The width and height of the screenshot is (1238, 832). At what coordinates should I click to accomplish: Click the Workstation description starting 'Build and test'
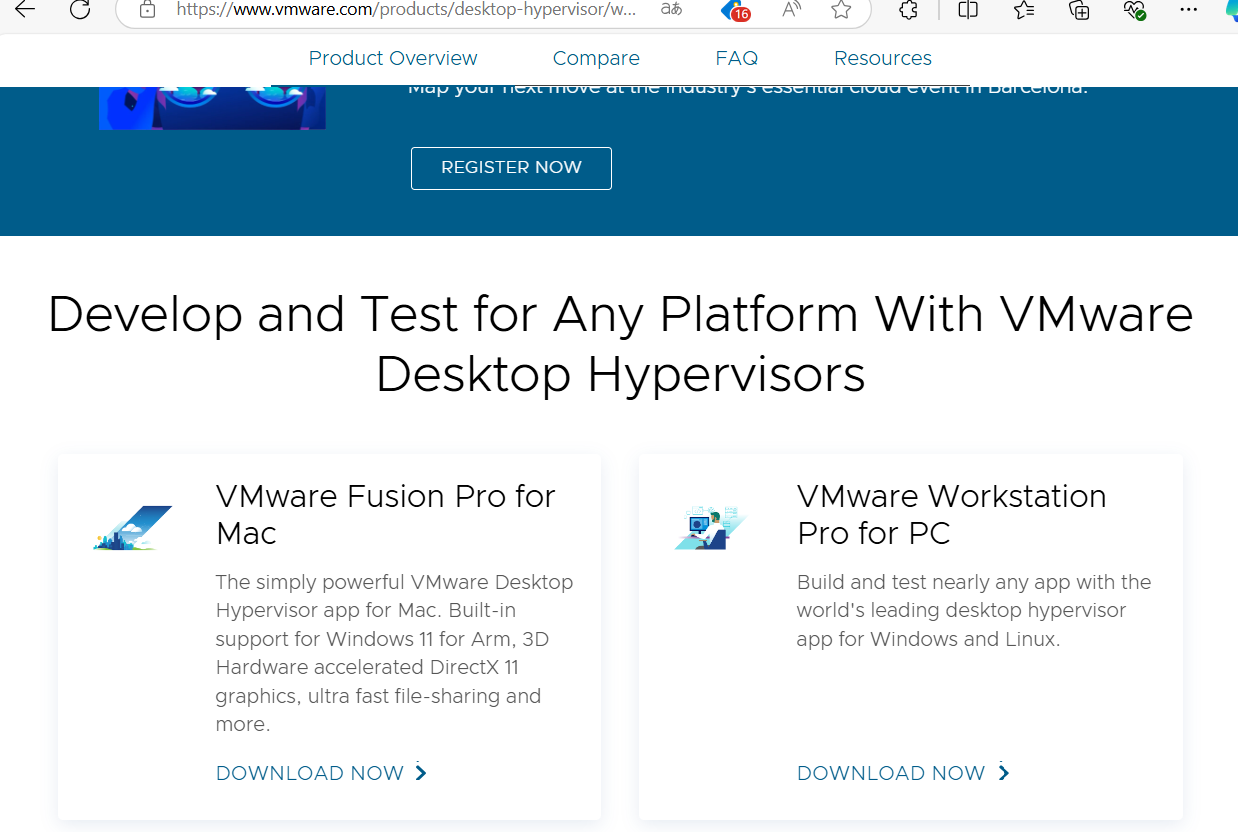pos(973,610)
